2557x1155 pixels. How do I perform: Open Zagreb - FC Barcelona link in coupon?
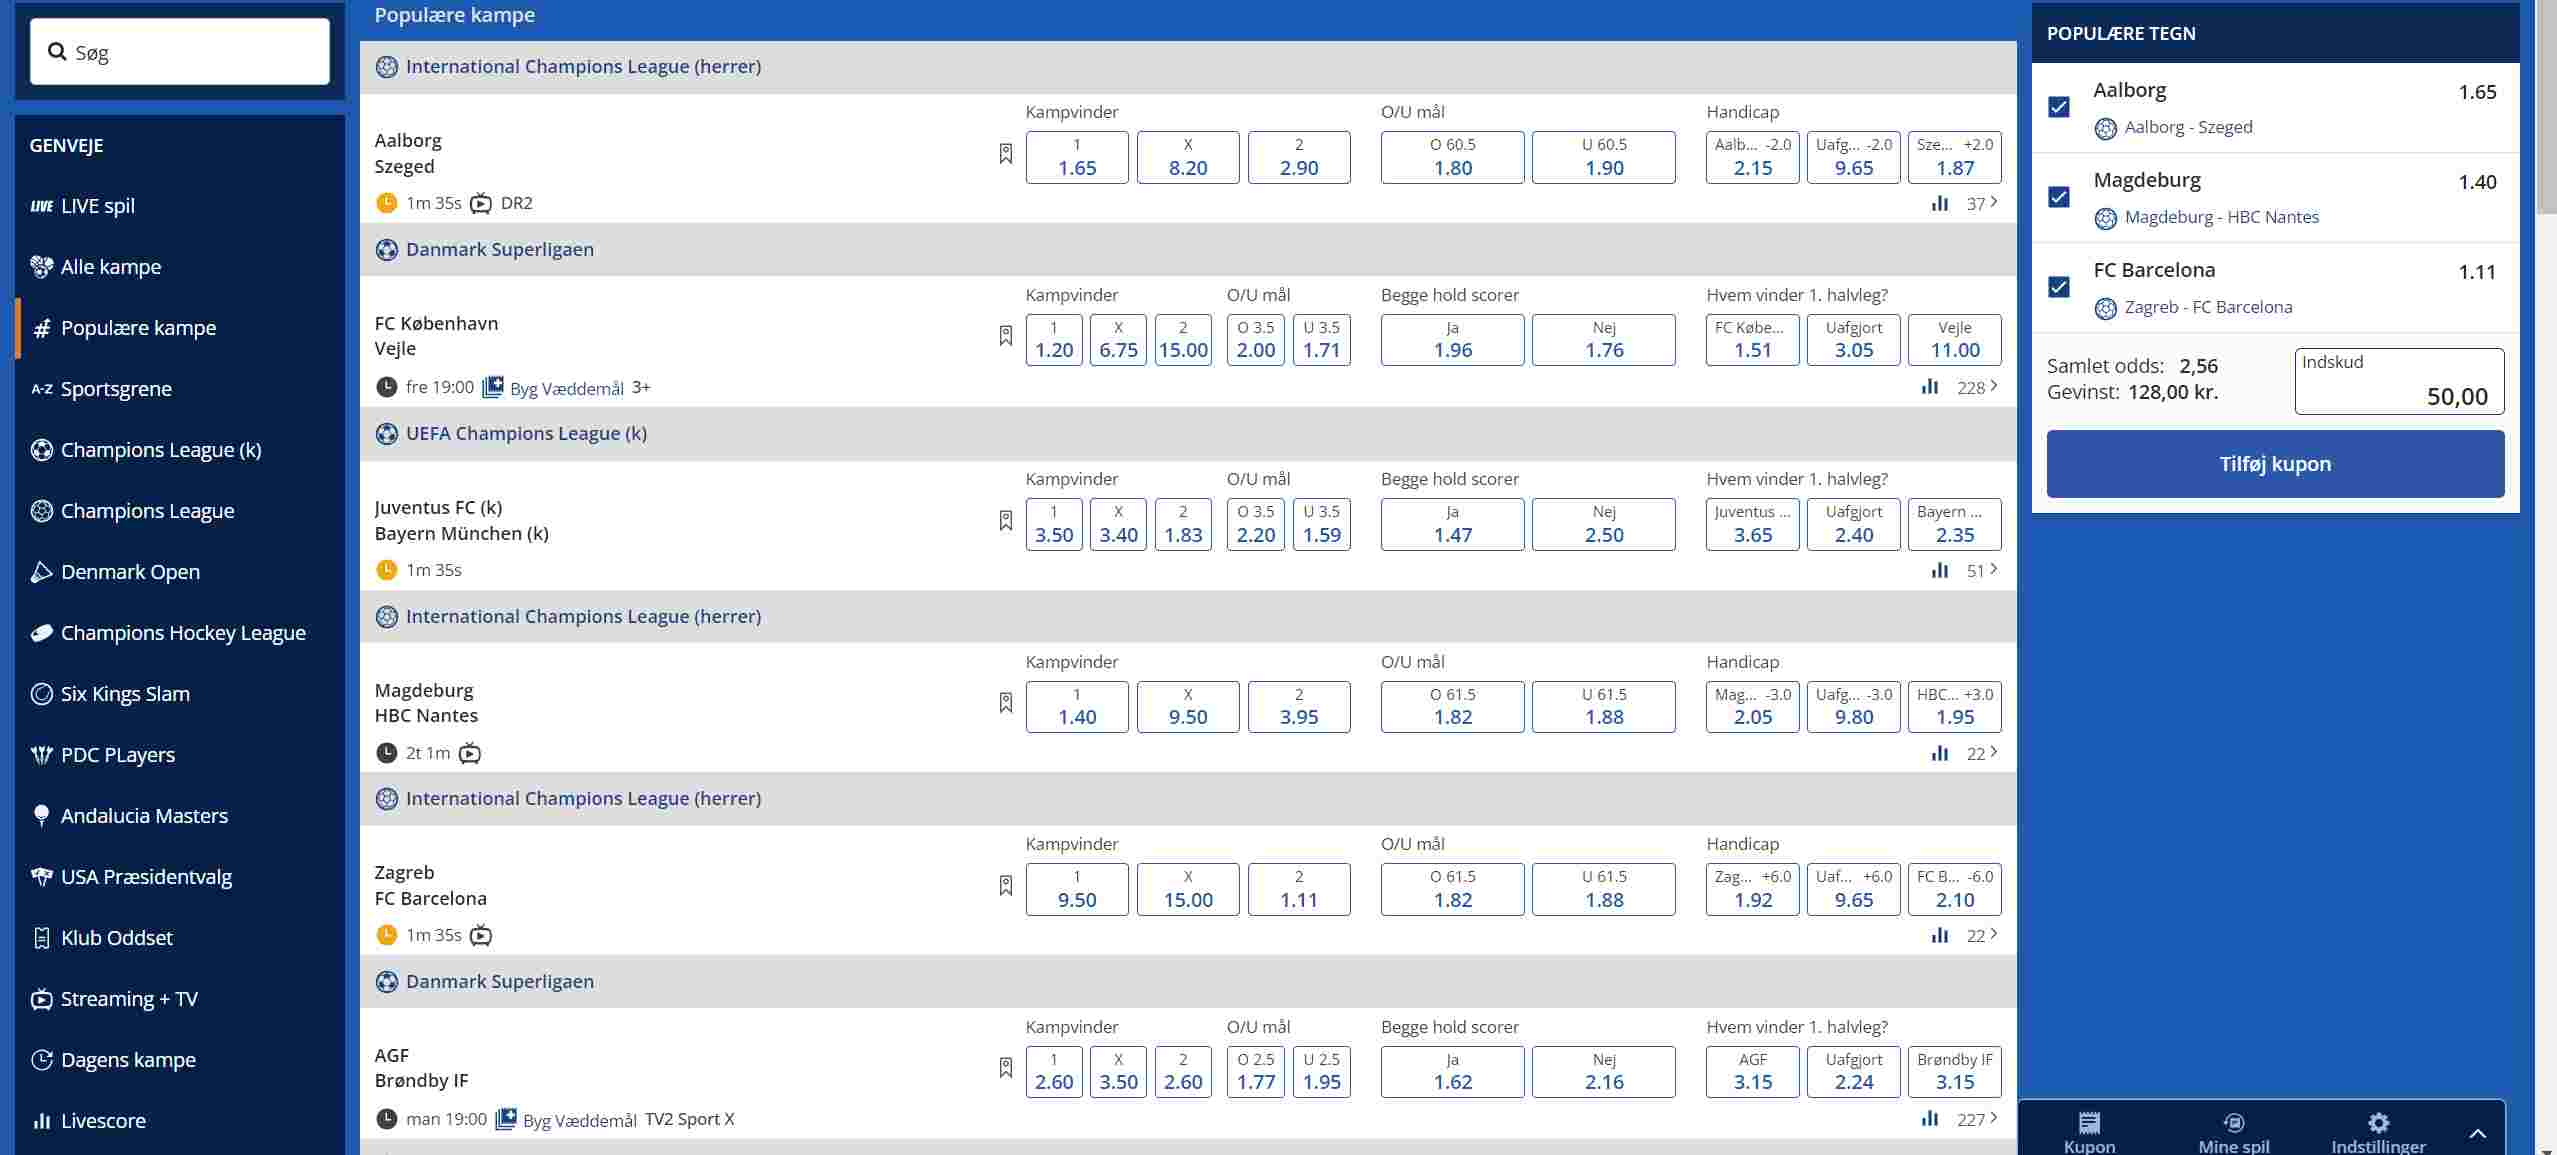(2208, 307)
